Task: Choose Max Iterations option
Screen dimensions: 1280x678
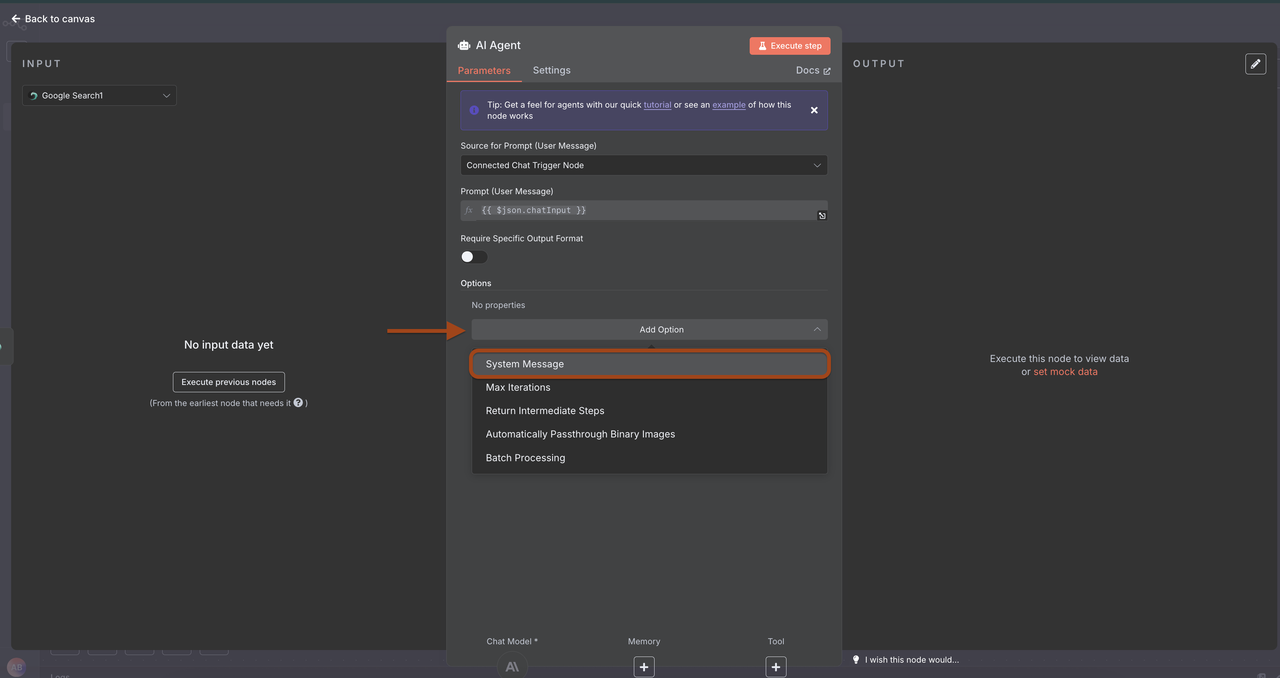Action: coord(650,387)
